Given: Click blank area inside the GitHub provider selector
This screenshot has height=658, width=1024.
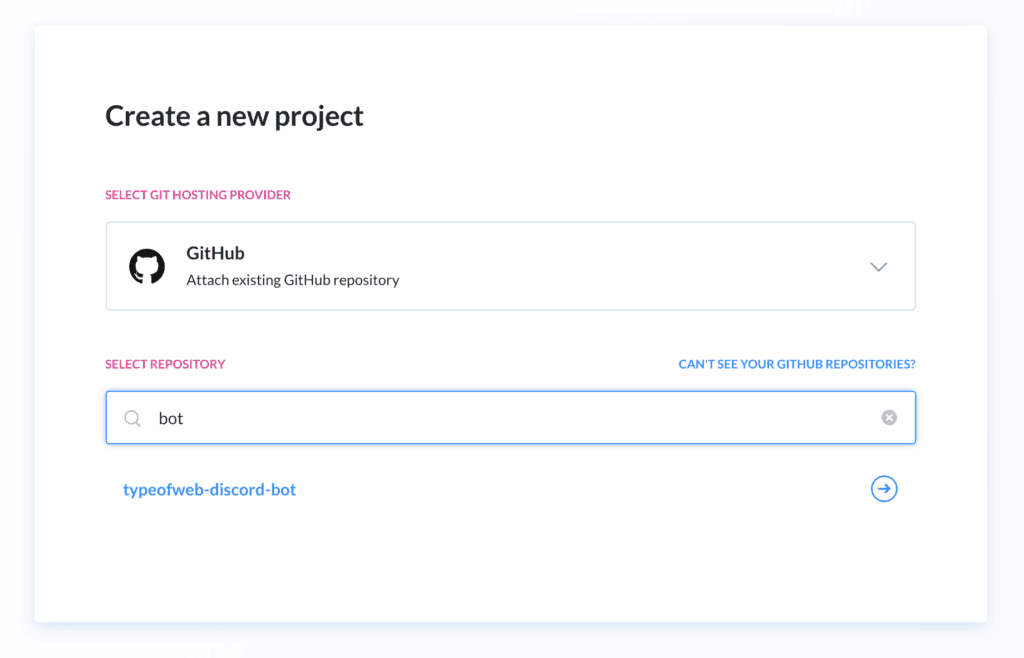Looking at the screenshot, I should pos(620,266).
